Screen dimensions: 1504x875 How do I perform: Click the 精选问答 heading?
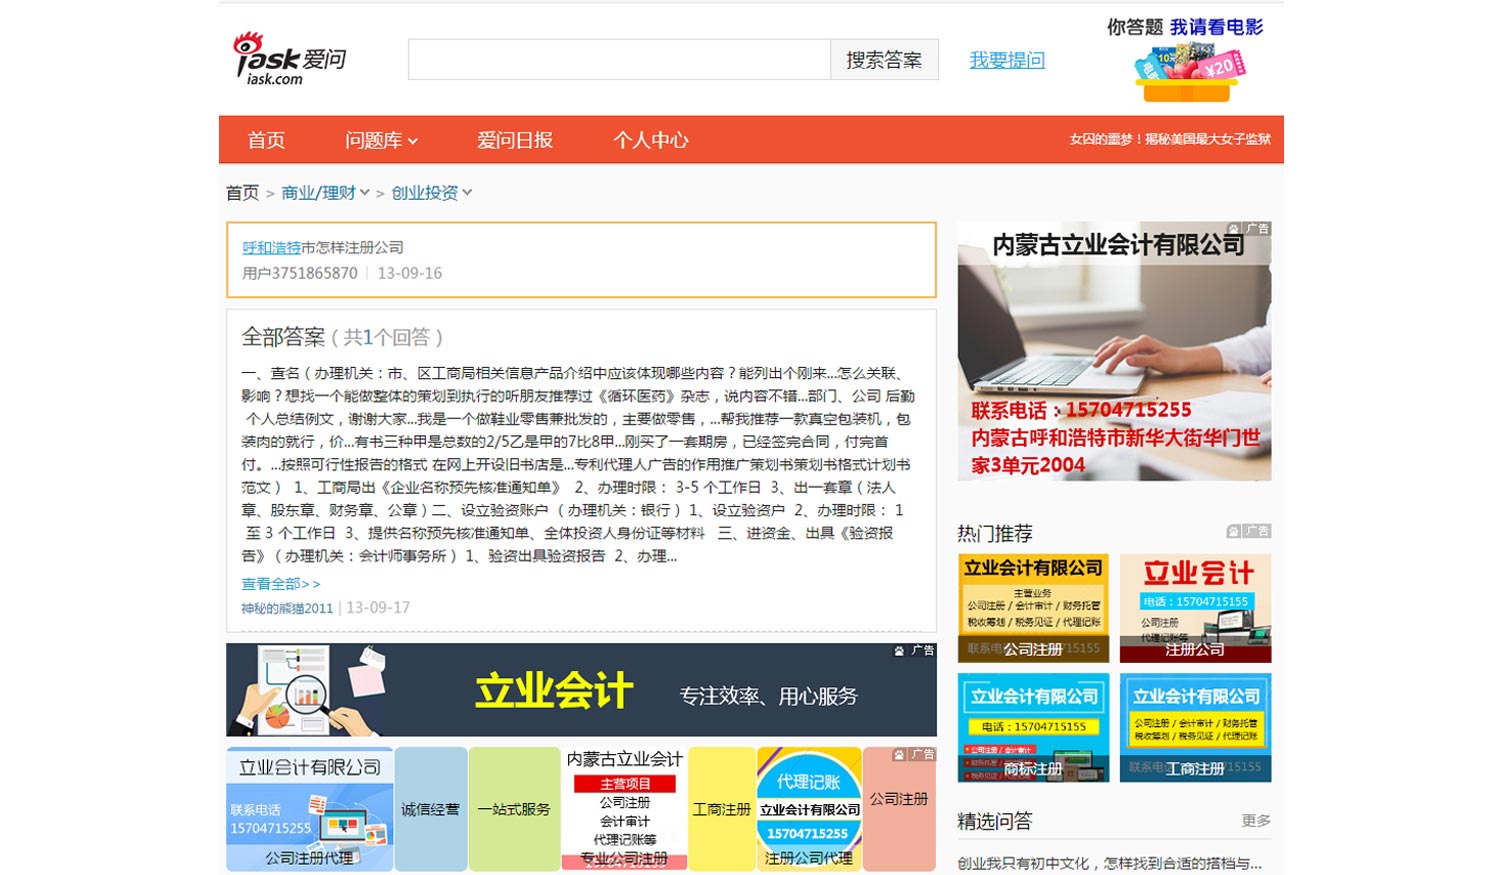click(x=995, y=821)
